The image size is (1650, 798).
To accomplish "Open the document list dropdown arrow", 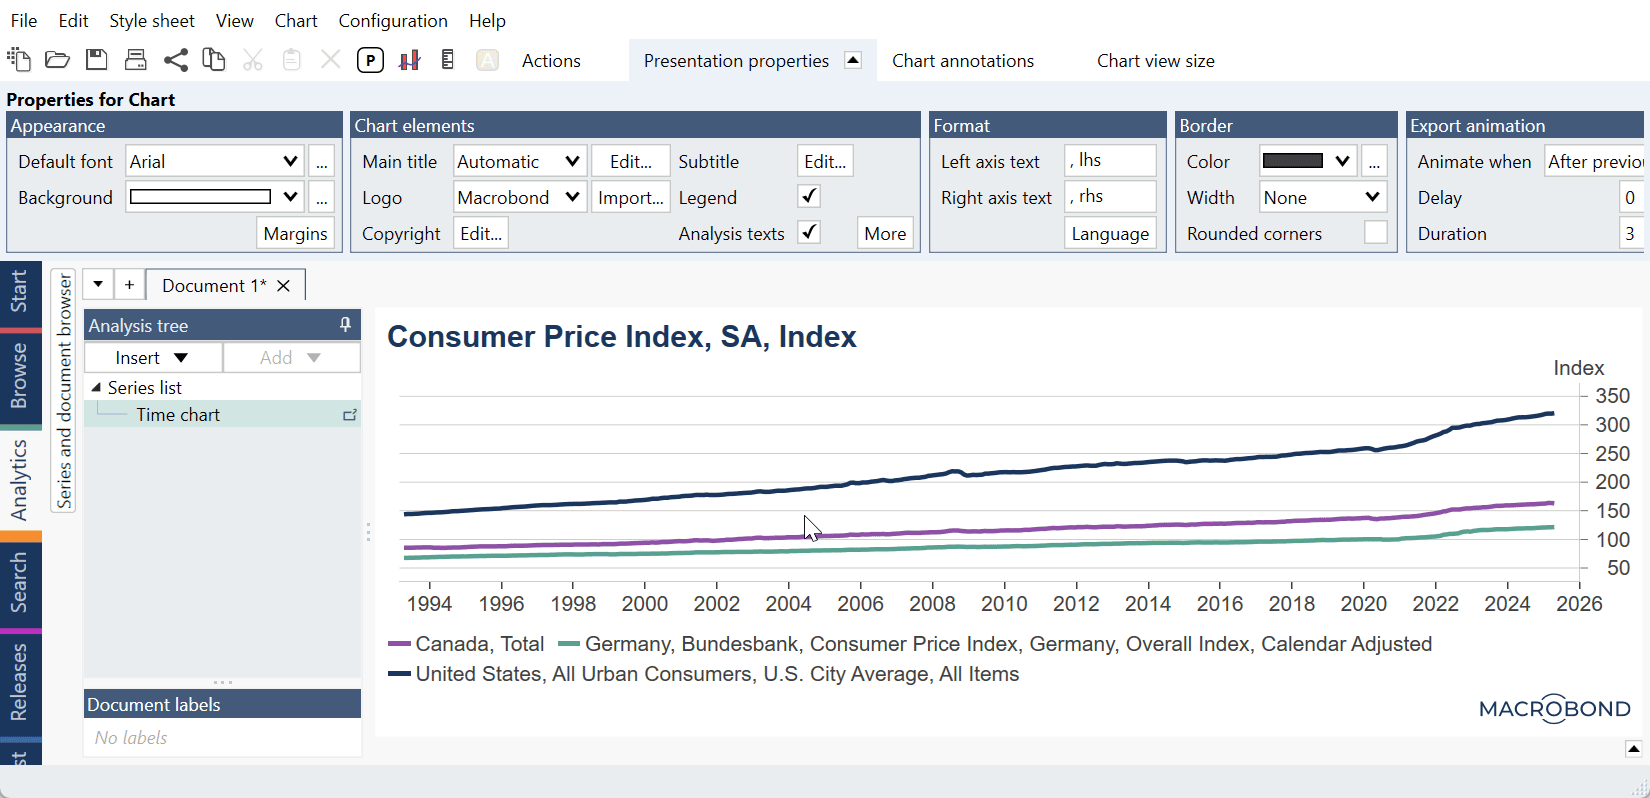I will [98, 285].
